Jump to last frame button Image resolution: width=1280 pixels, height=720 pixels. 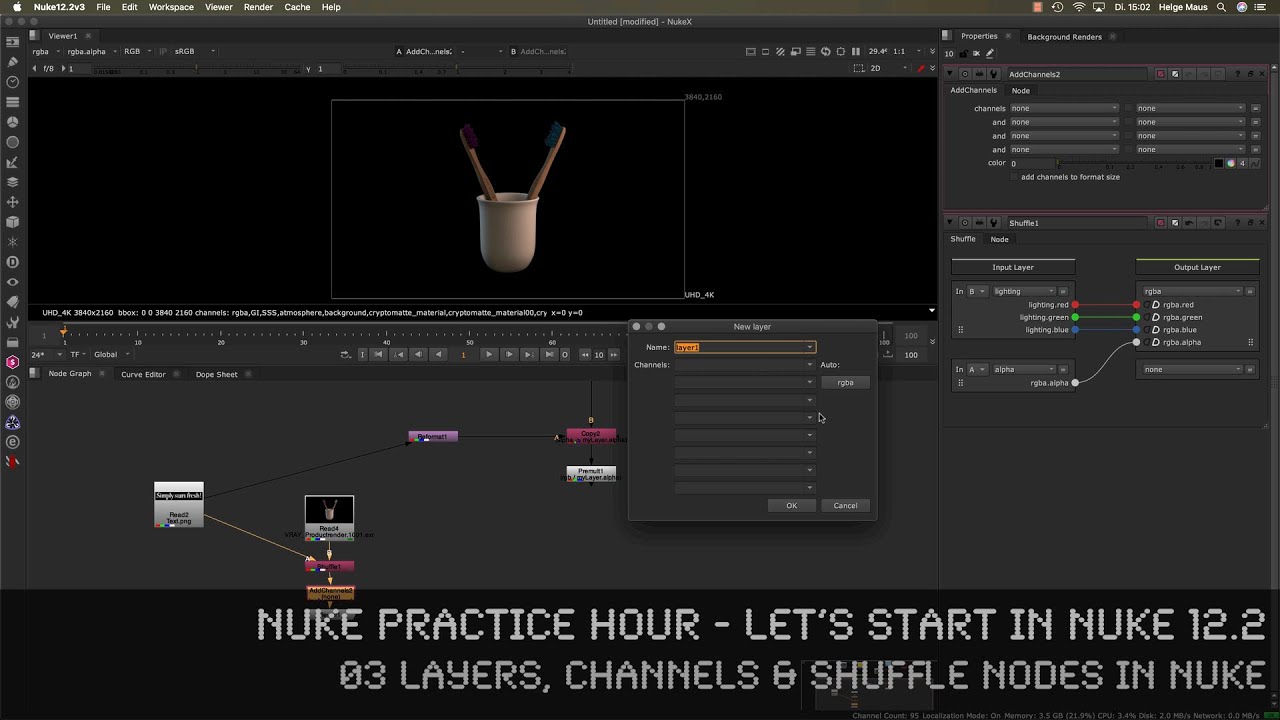[547, 354]
